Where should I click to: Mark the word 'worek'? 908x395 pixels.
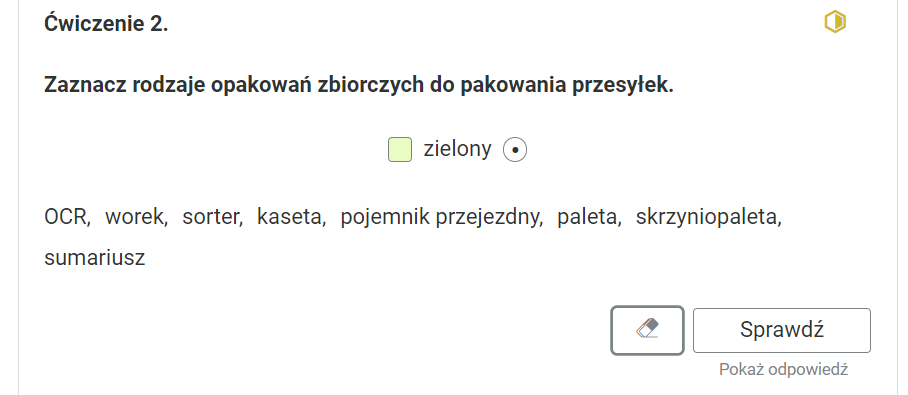pos(134,217)
